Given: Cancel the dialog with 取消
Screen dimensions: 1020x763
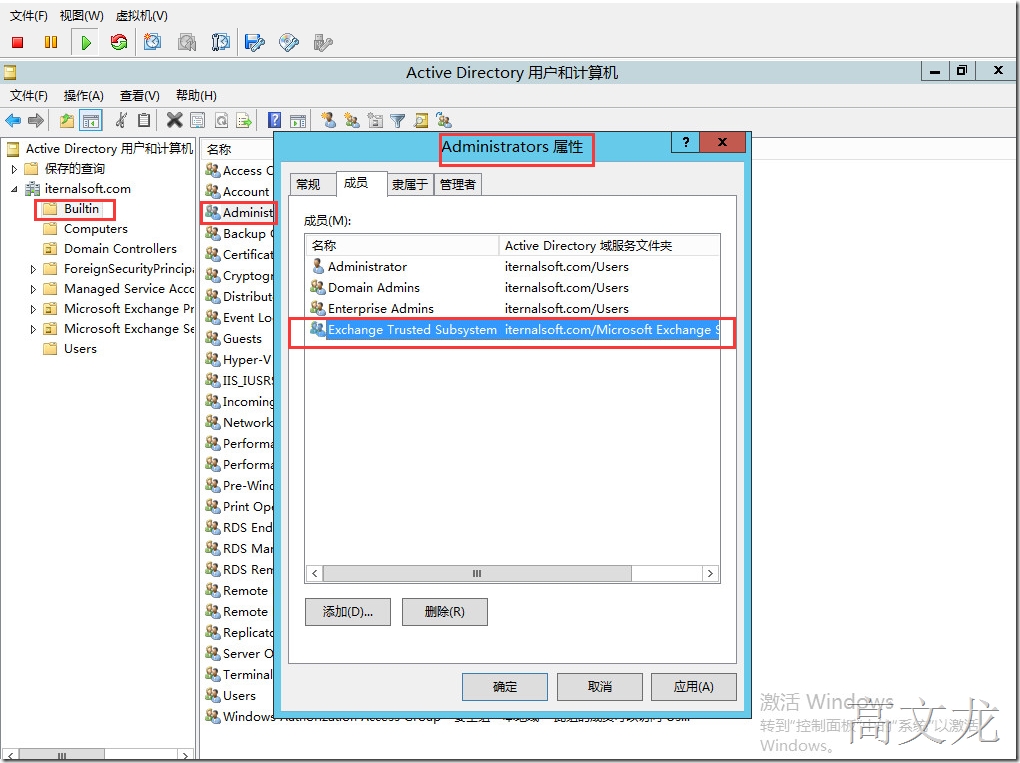Looking at the screenshot, I should 599,687.
